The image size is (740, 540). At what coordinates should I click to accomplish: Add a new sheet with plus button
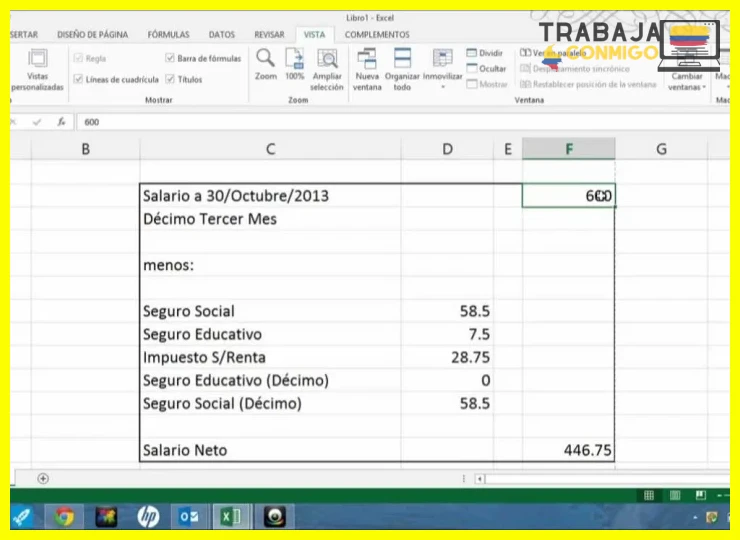[x=43, y=479]
